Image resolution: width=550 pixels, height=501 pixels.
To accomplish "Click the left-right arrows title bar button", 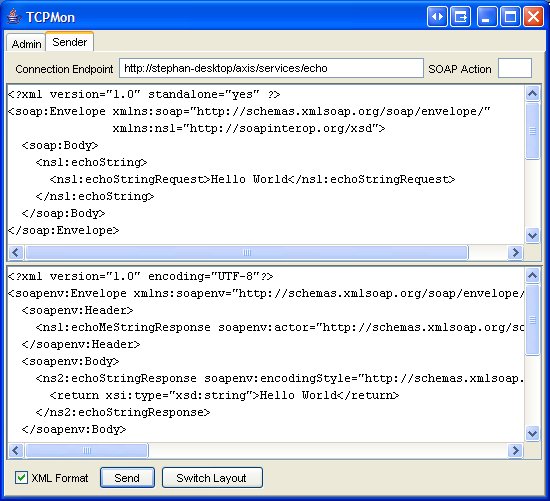I will (x=437, y=16).
